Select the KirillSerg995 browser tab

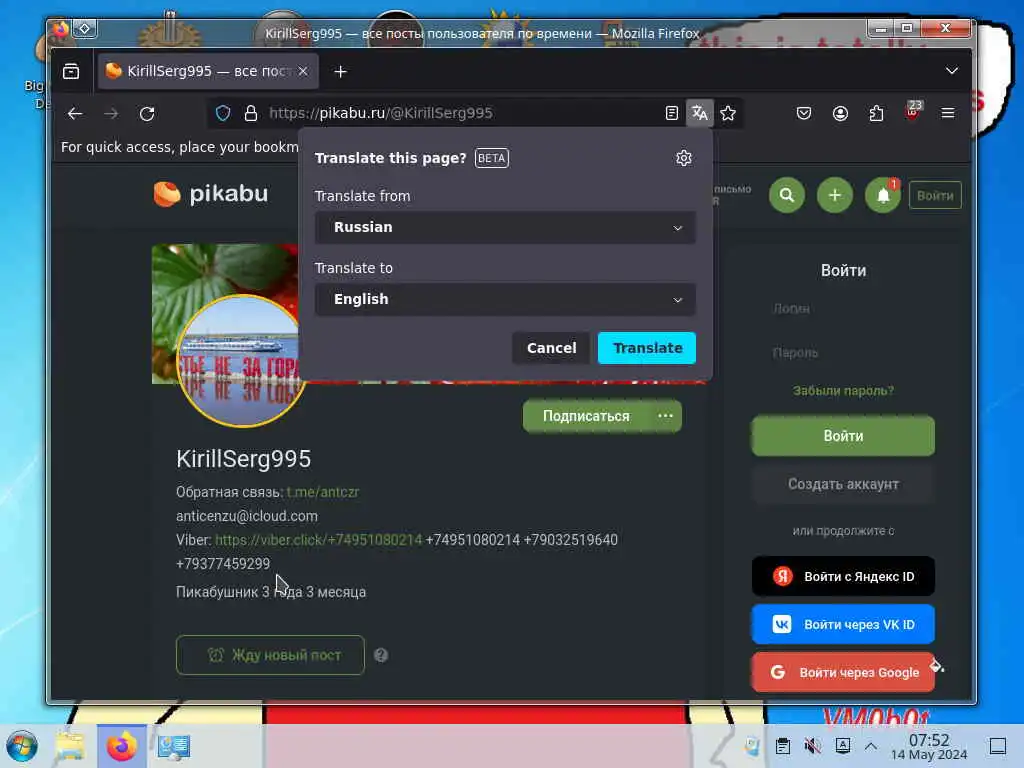208,71
